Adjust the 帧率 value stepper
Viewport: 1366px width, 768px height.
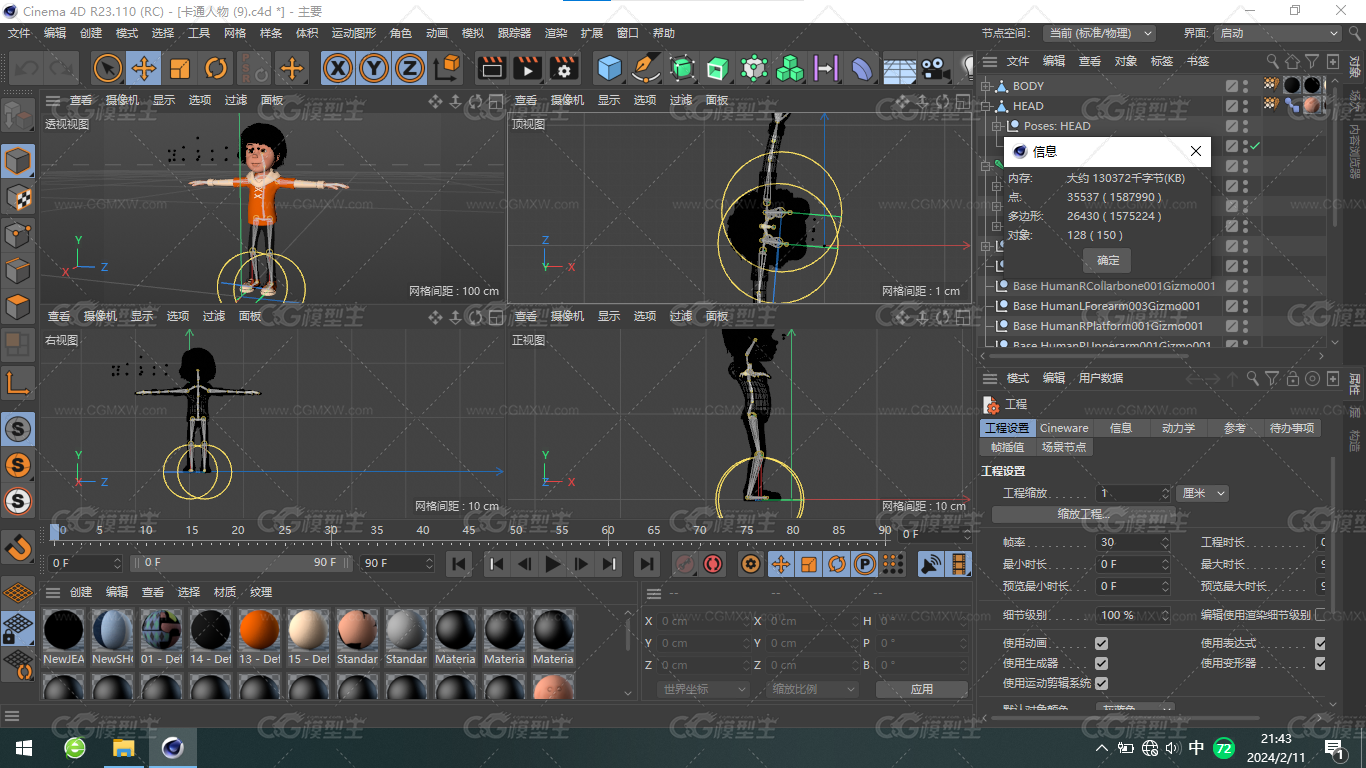pyautogui.click(x=1165, y=542)
